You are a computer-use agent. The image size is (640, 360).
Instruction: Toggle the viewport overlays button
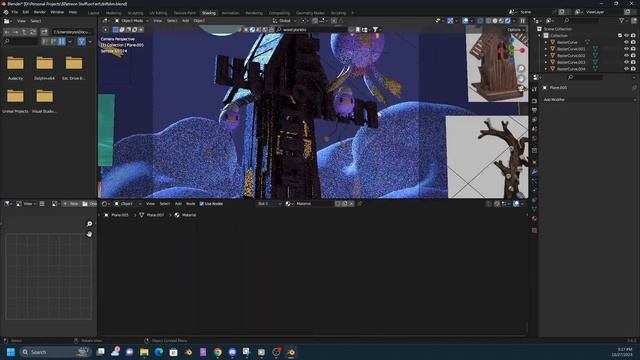465,20
